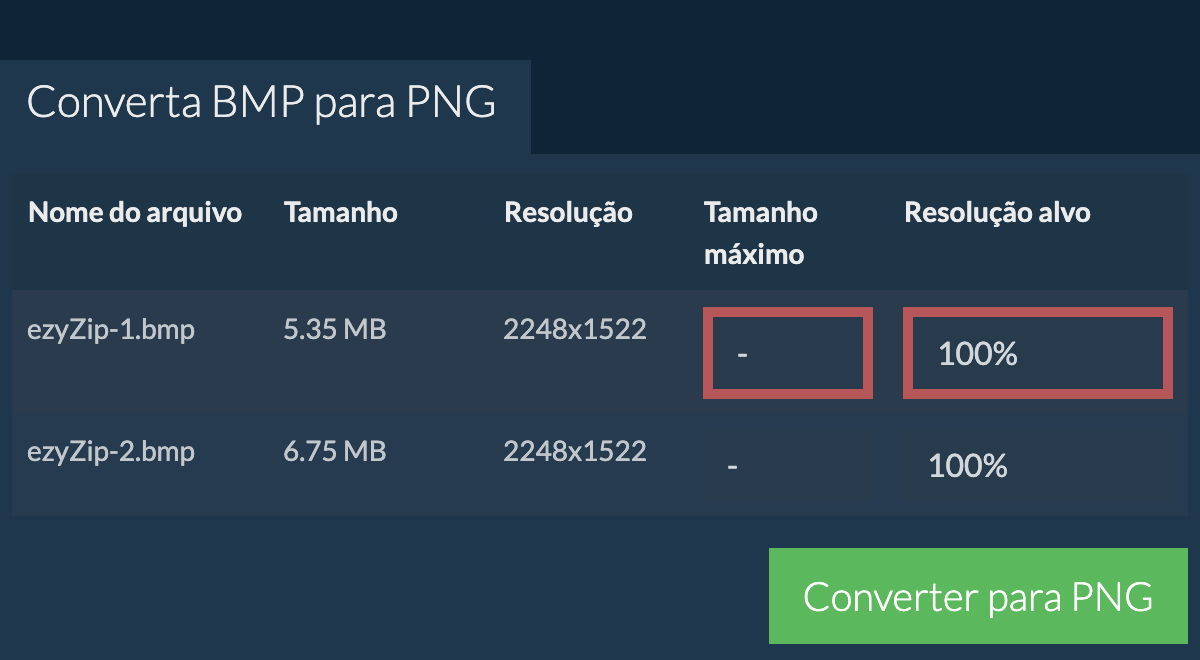This screenshot has width=1200, height=660.
Task: Click the 100% field for ezyZip-2.bmp
Action: click(x=967, y=465)
